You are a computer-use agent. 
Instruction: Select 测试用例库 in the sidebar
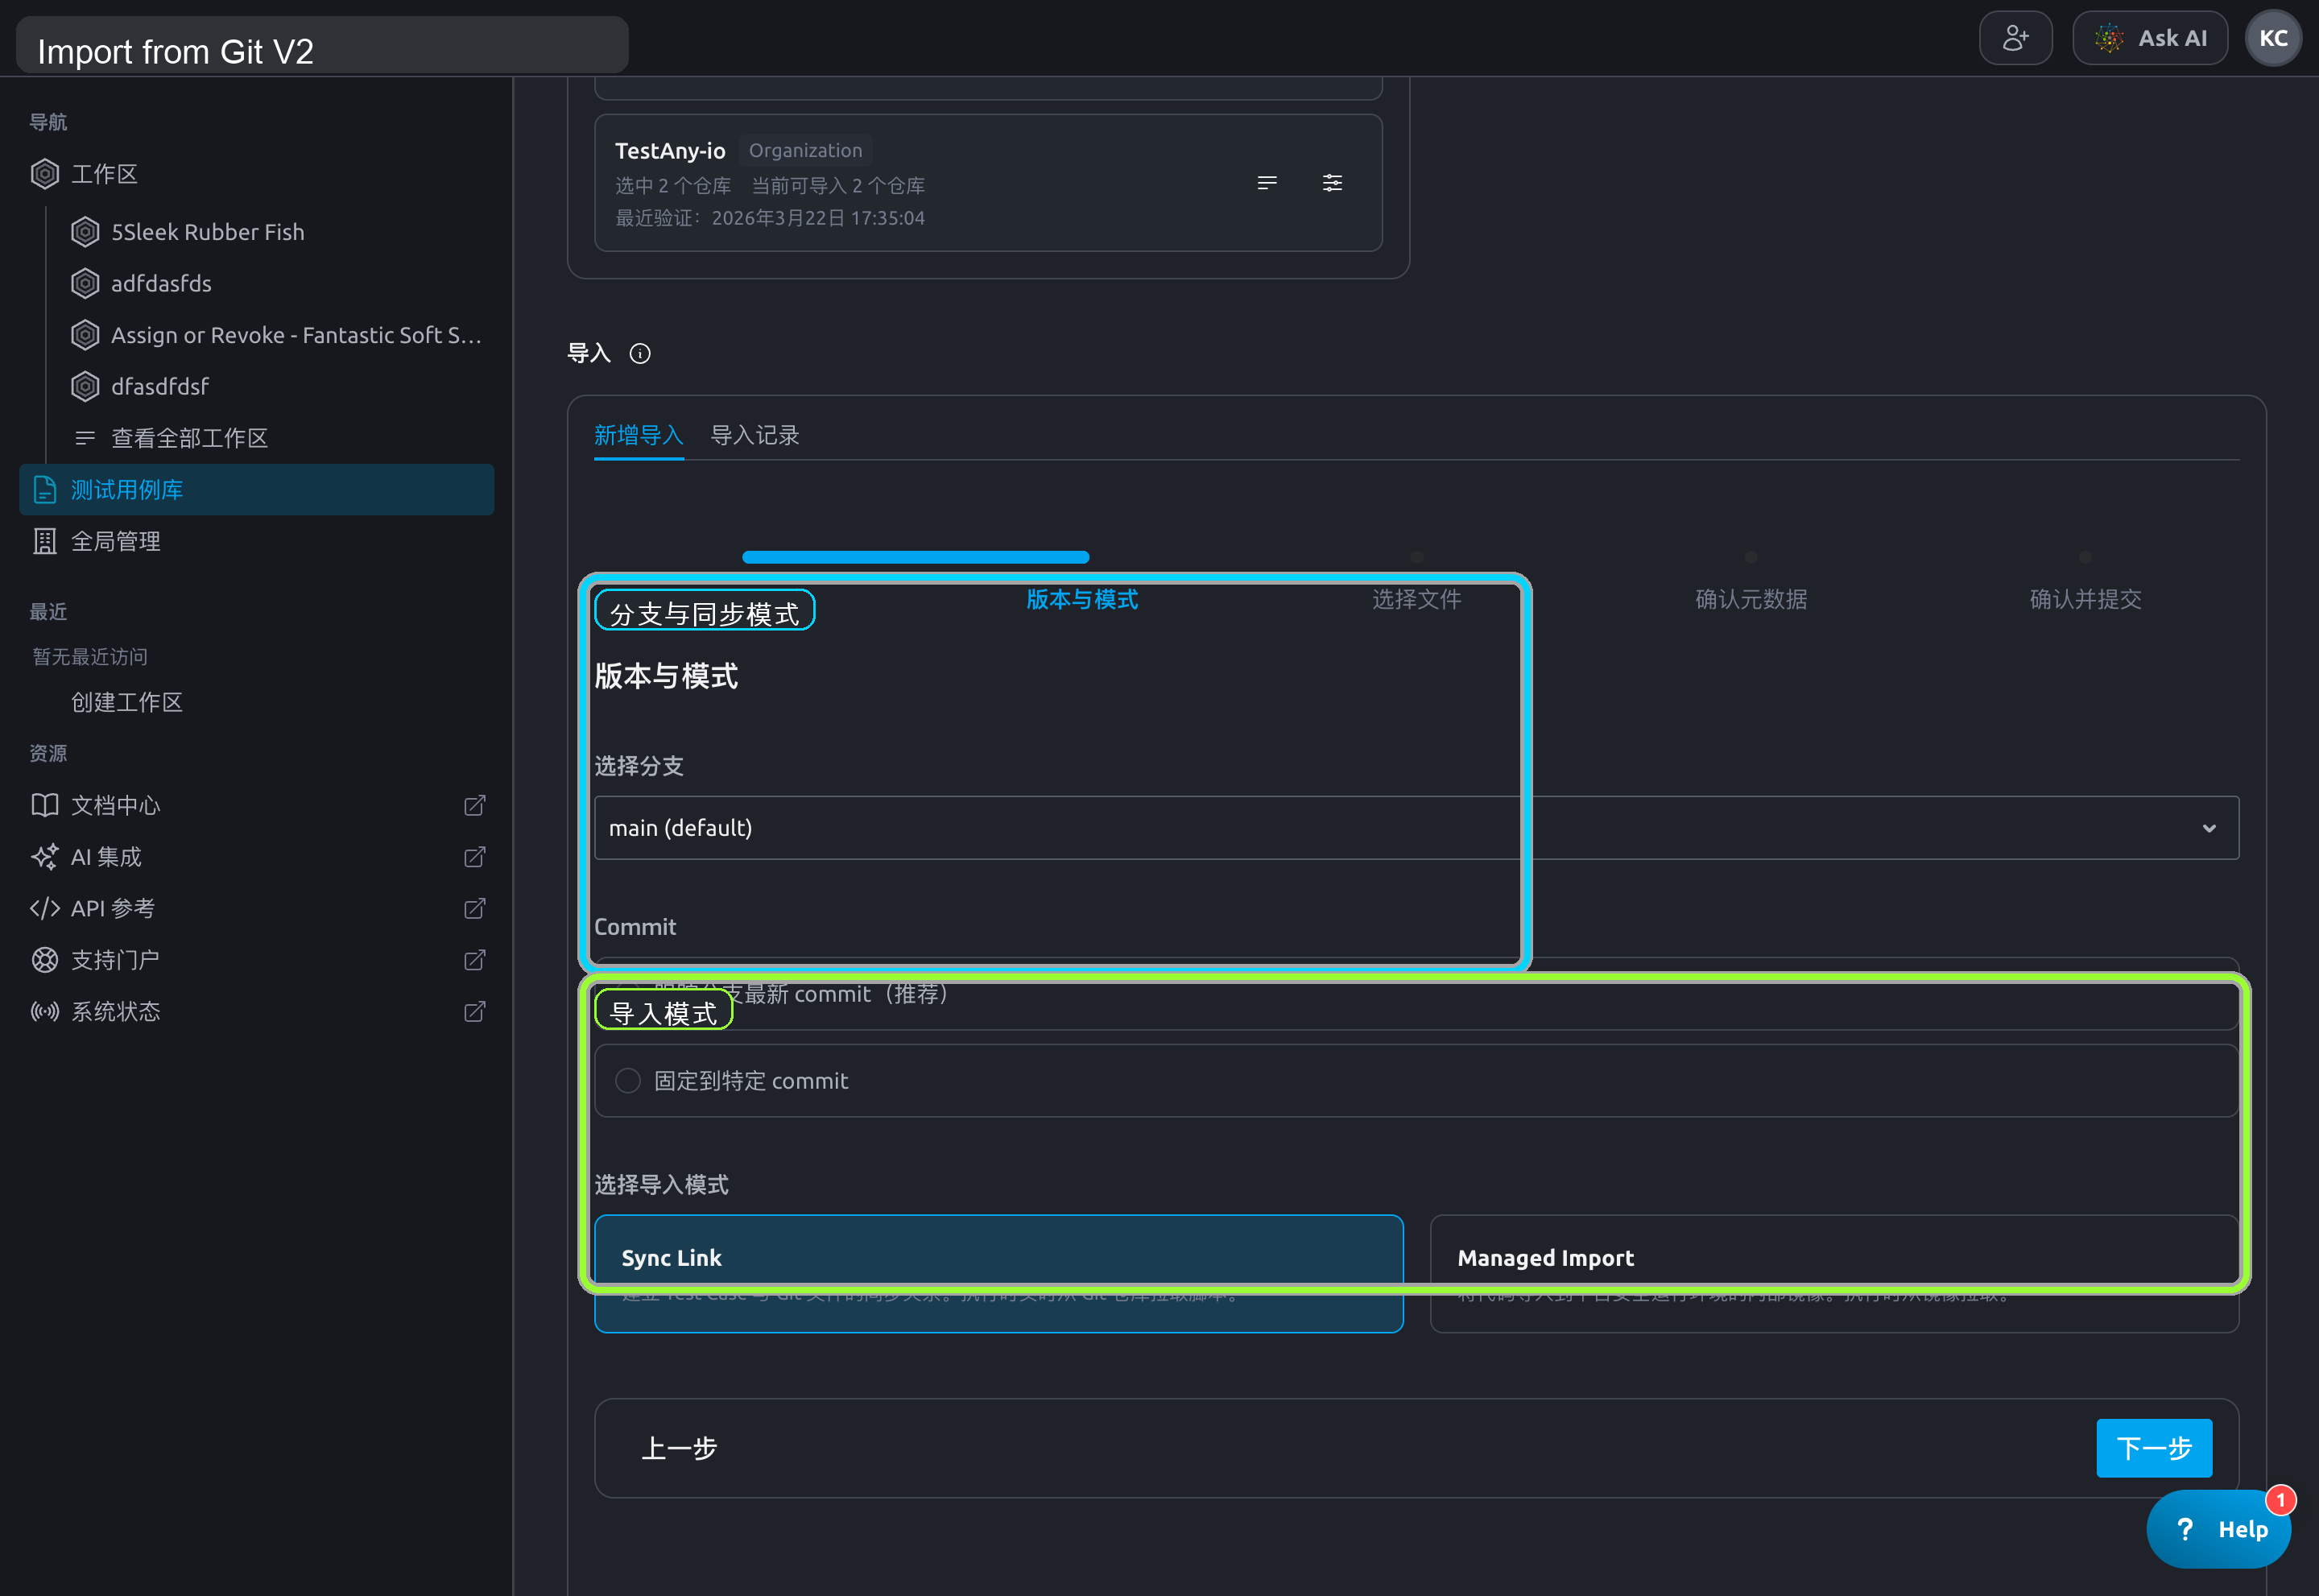(257, 490)
